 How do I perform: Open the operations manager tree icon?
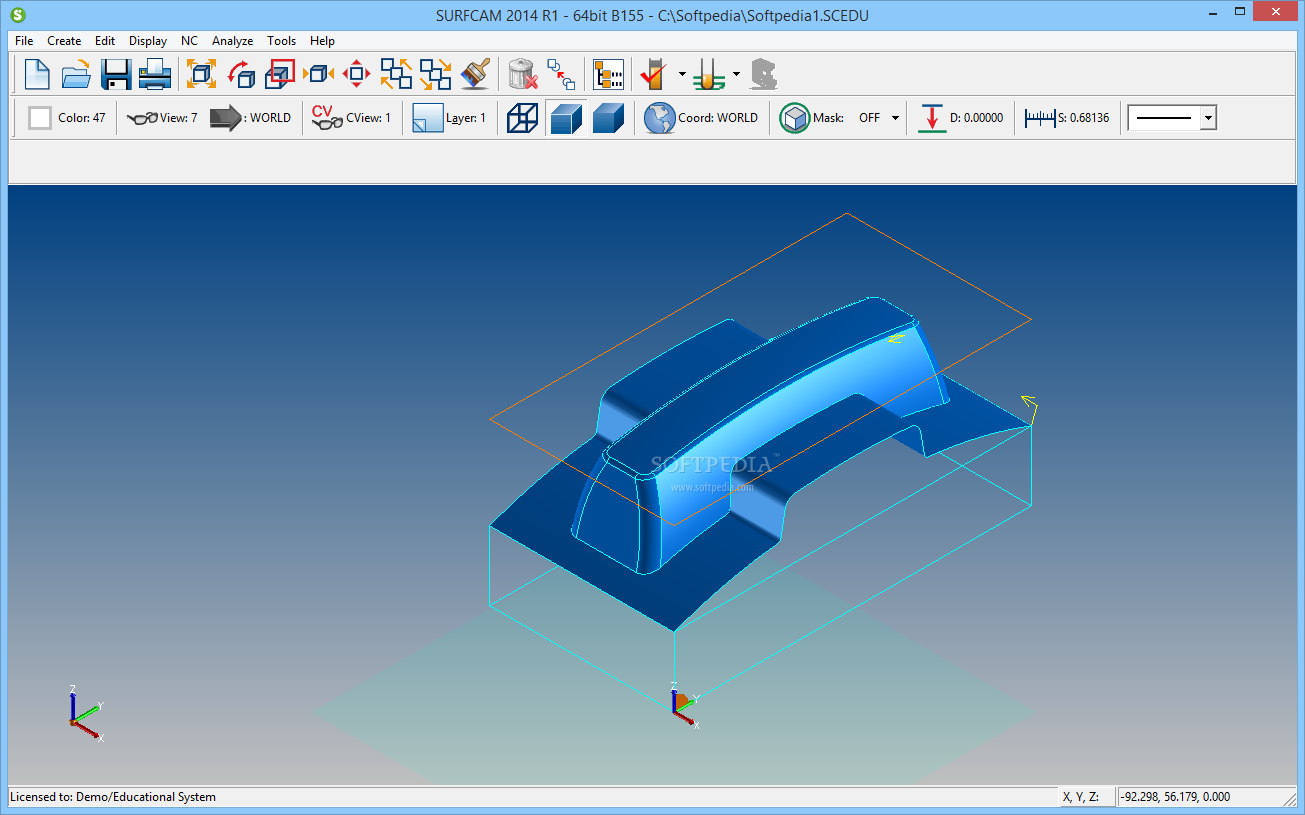(x=608, y=74)
